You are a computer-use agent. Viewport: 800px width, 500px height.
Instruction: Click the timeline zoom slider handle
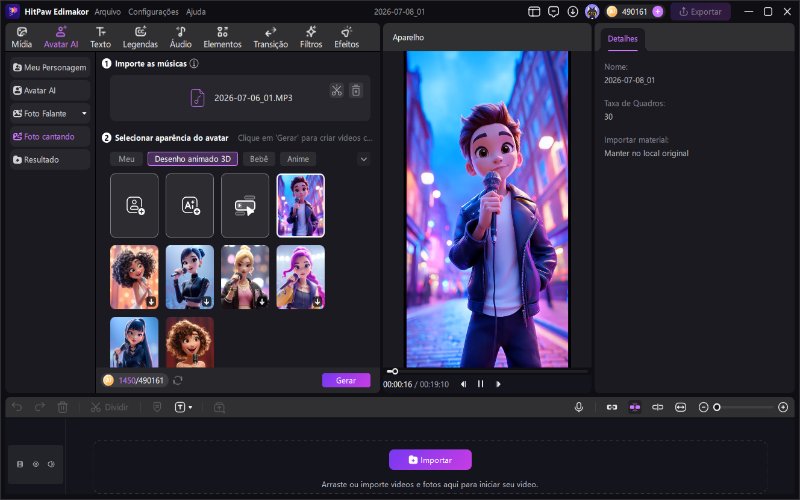point(717,407)
